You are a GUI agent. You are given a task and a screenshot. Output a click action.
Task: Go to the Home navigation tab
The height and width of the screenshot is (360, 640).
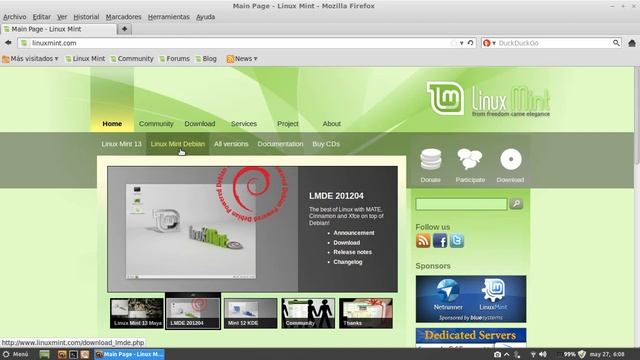[x=112, y=124]
